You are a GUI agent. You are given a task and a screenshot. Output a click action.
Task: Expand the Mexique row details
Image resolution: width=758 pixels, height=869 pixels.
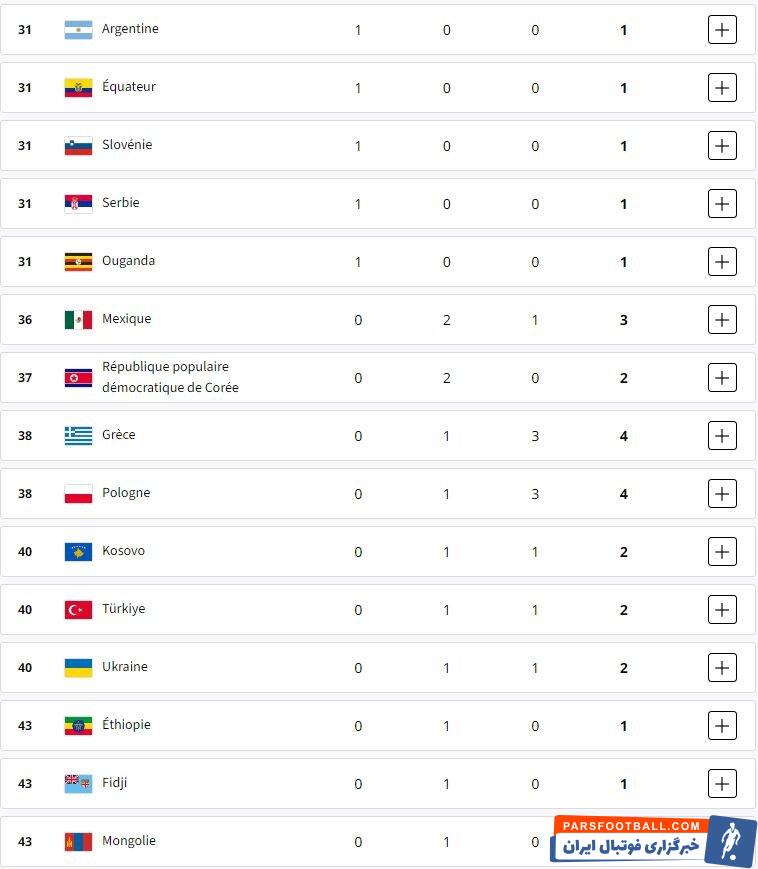722,320
